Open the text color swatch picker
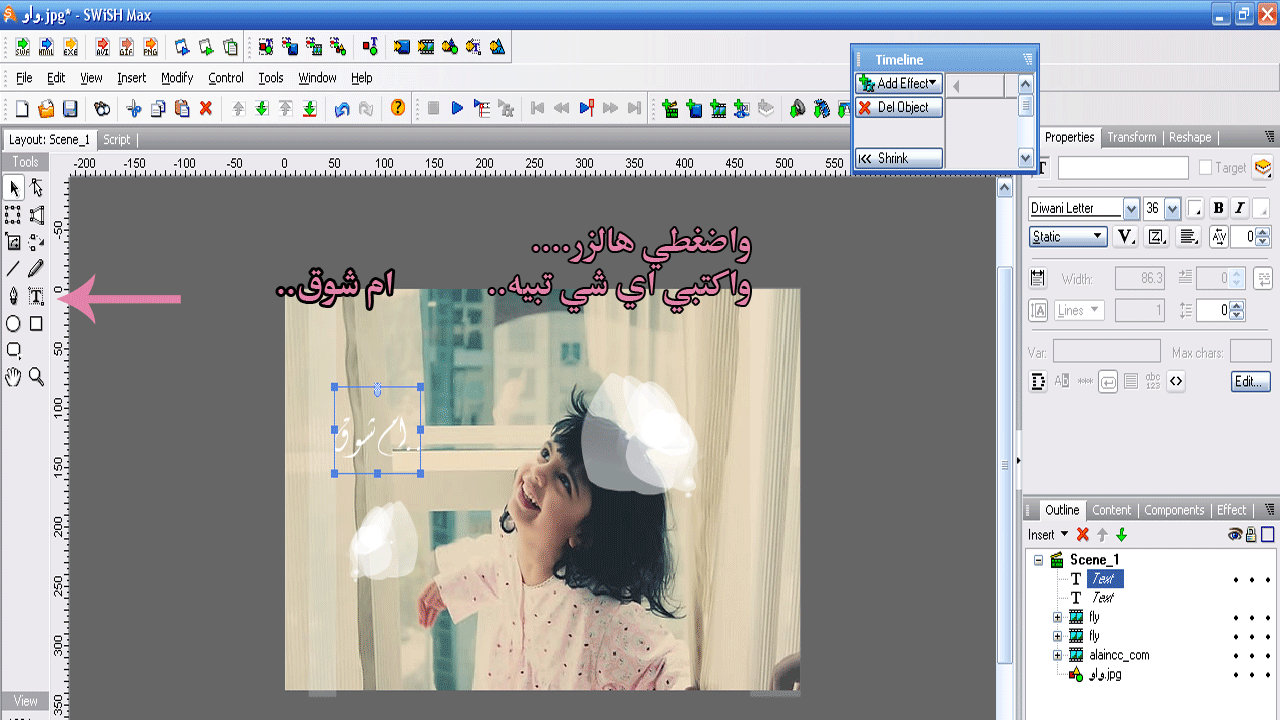Screen dimensions: 1280x720 (x=1195, y=208)
